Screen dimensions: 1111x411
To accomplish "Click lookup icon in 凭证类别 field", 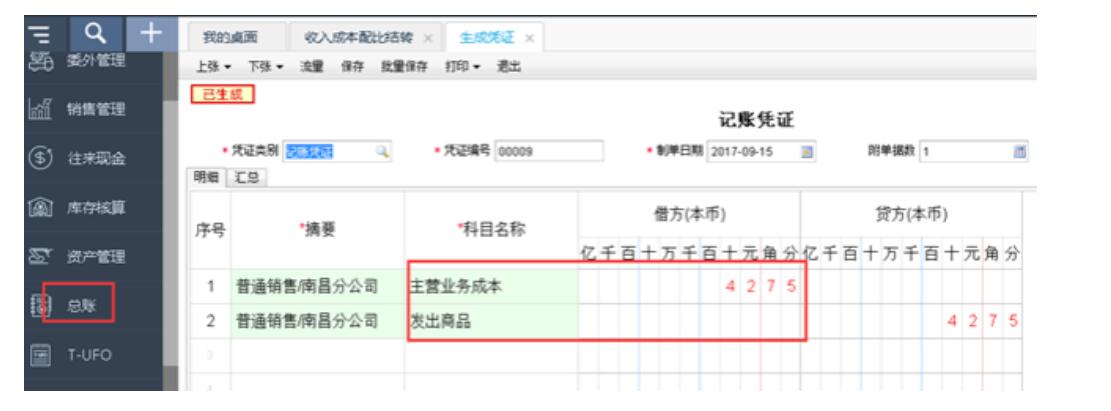I will pyautogui.click(x=382, y=151).
